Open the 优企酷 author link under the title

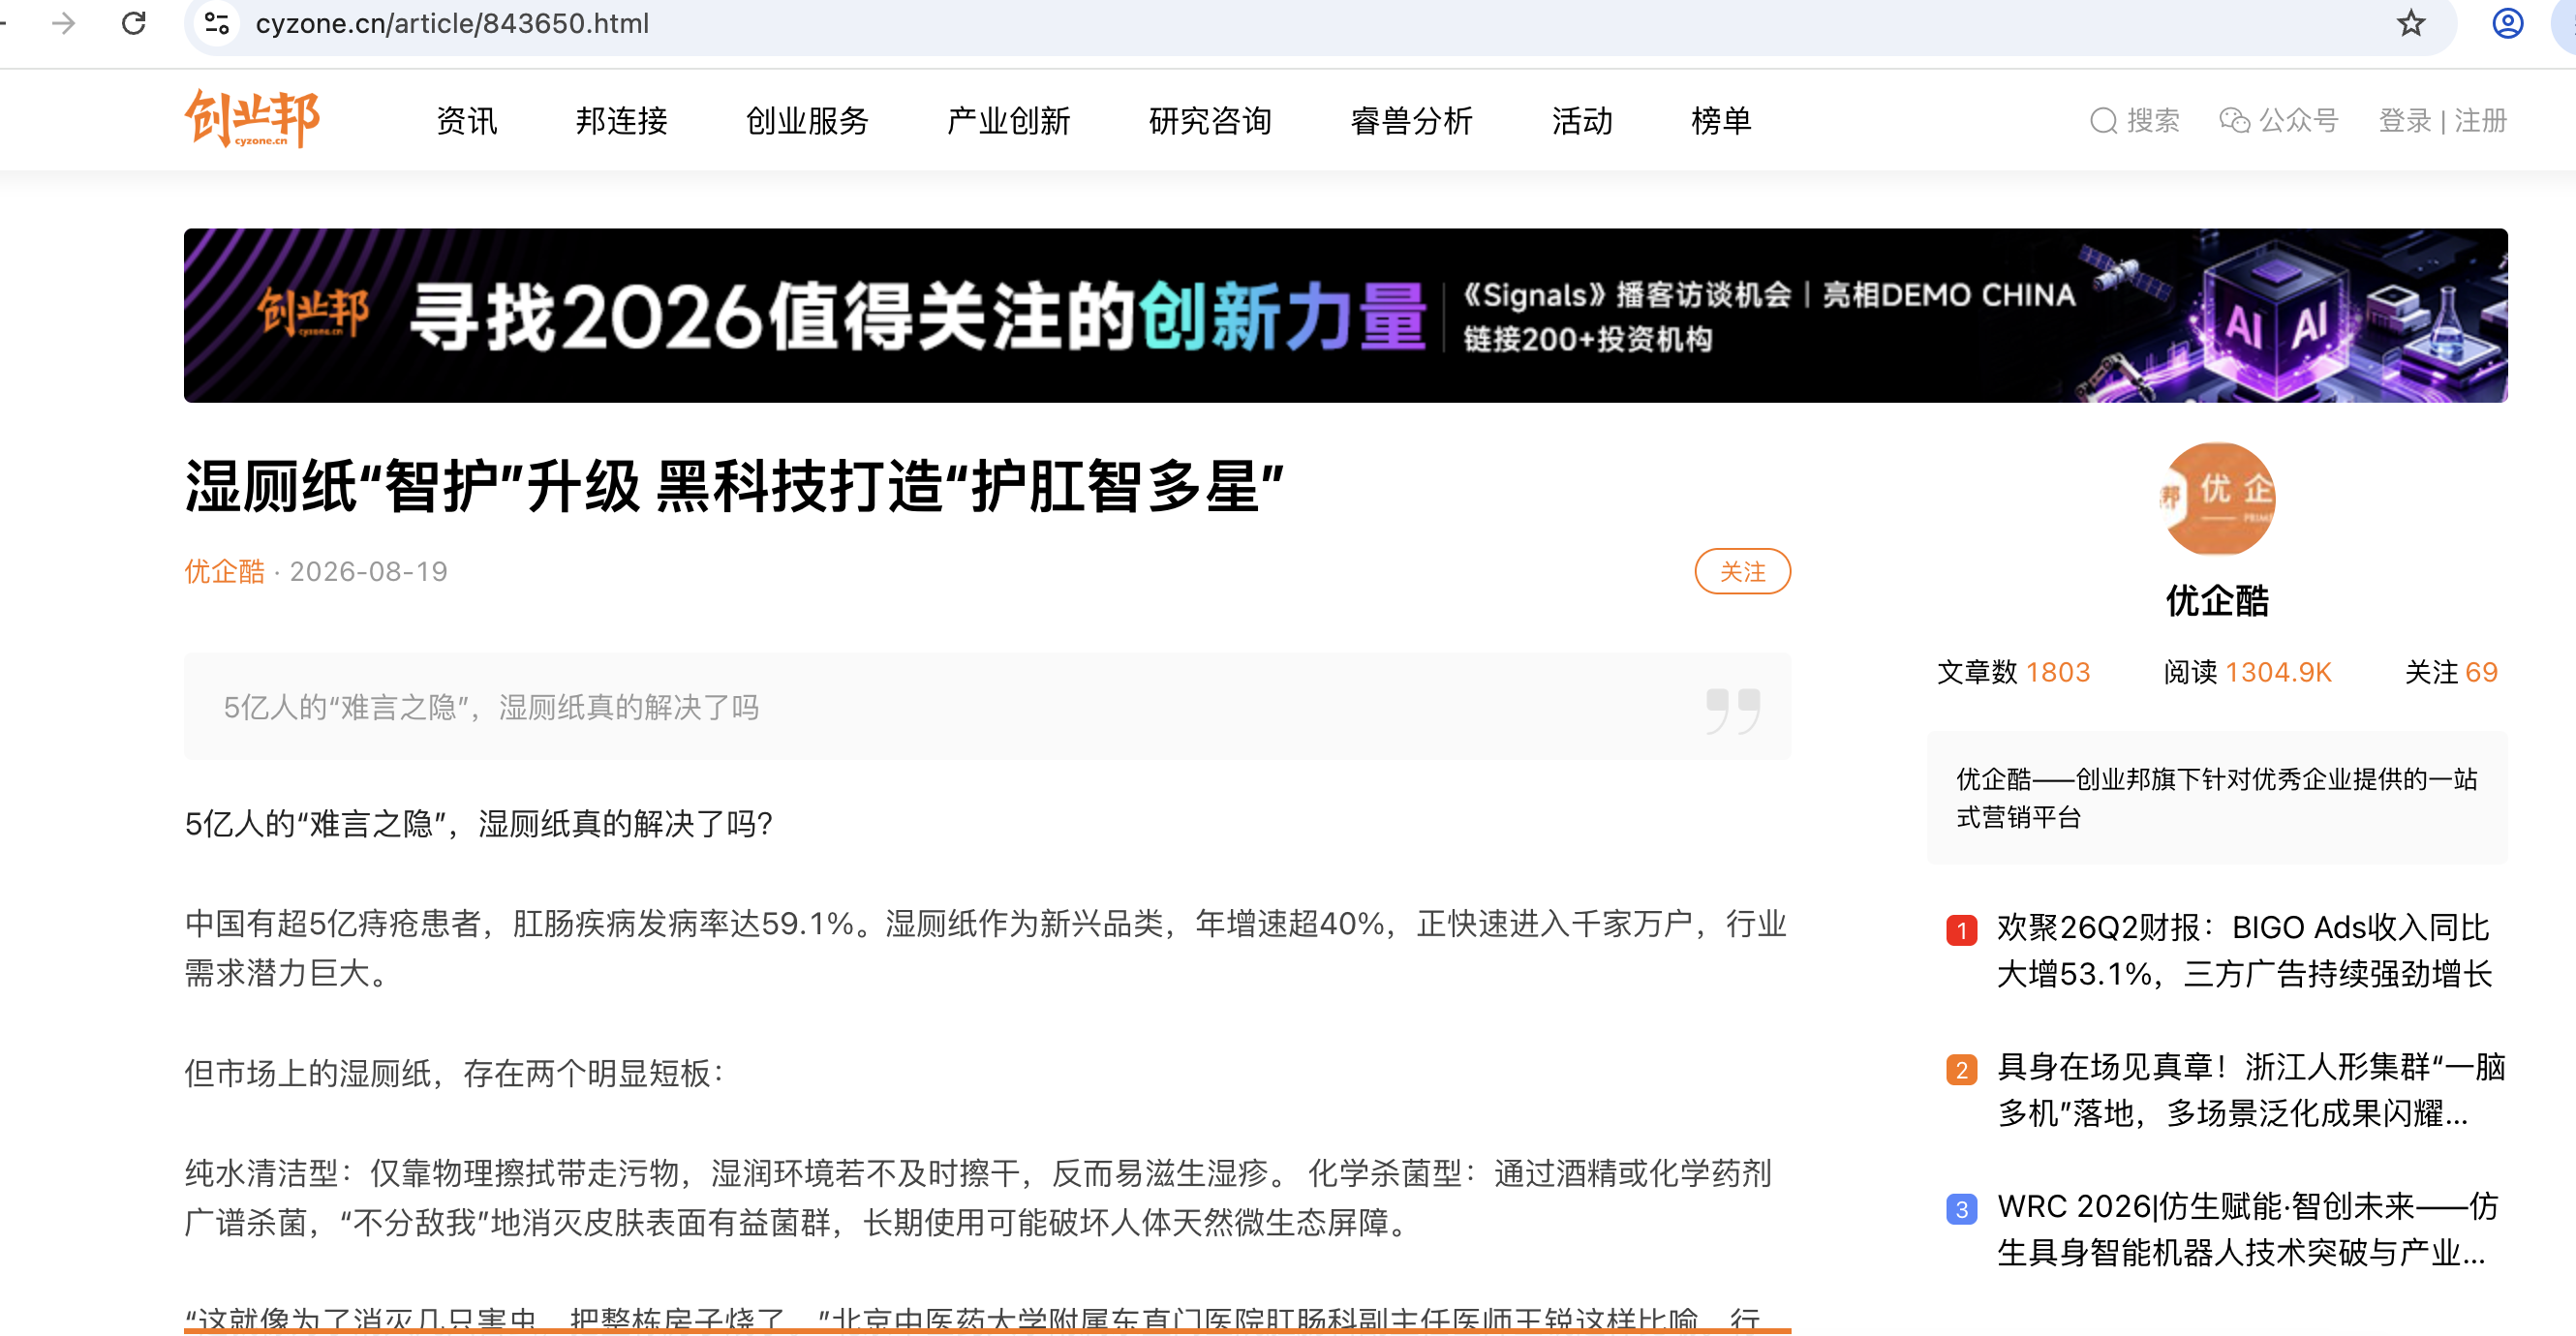pyautogui.click(x=224, y=571)
